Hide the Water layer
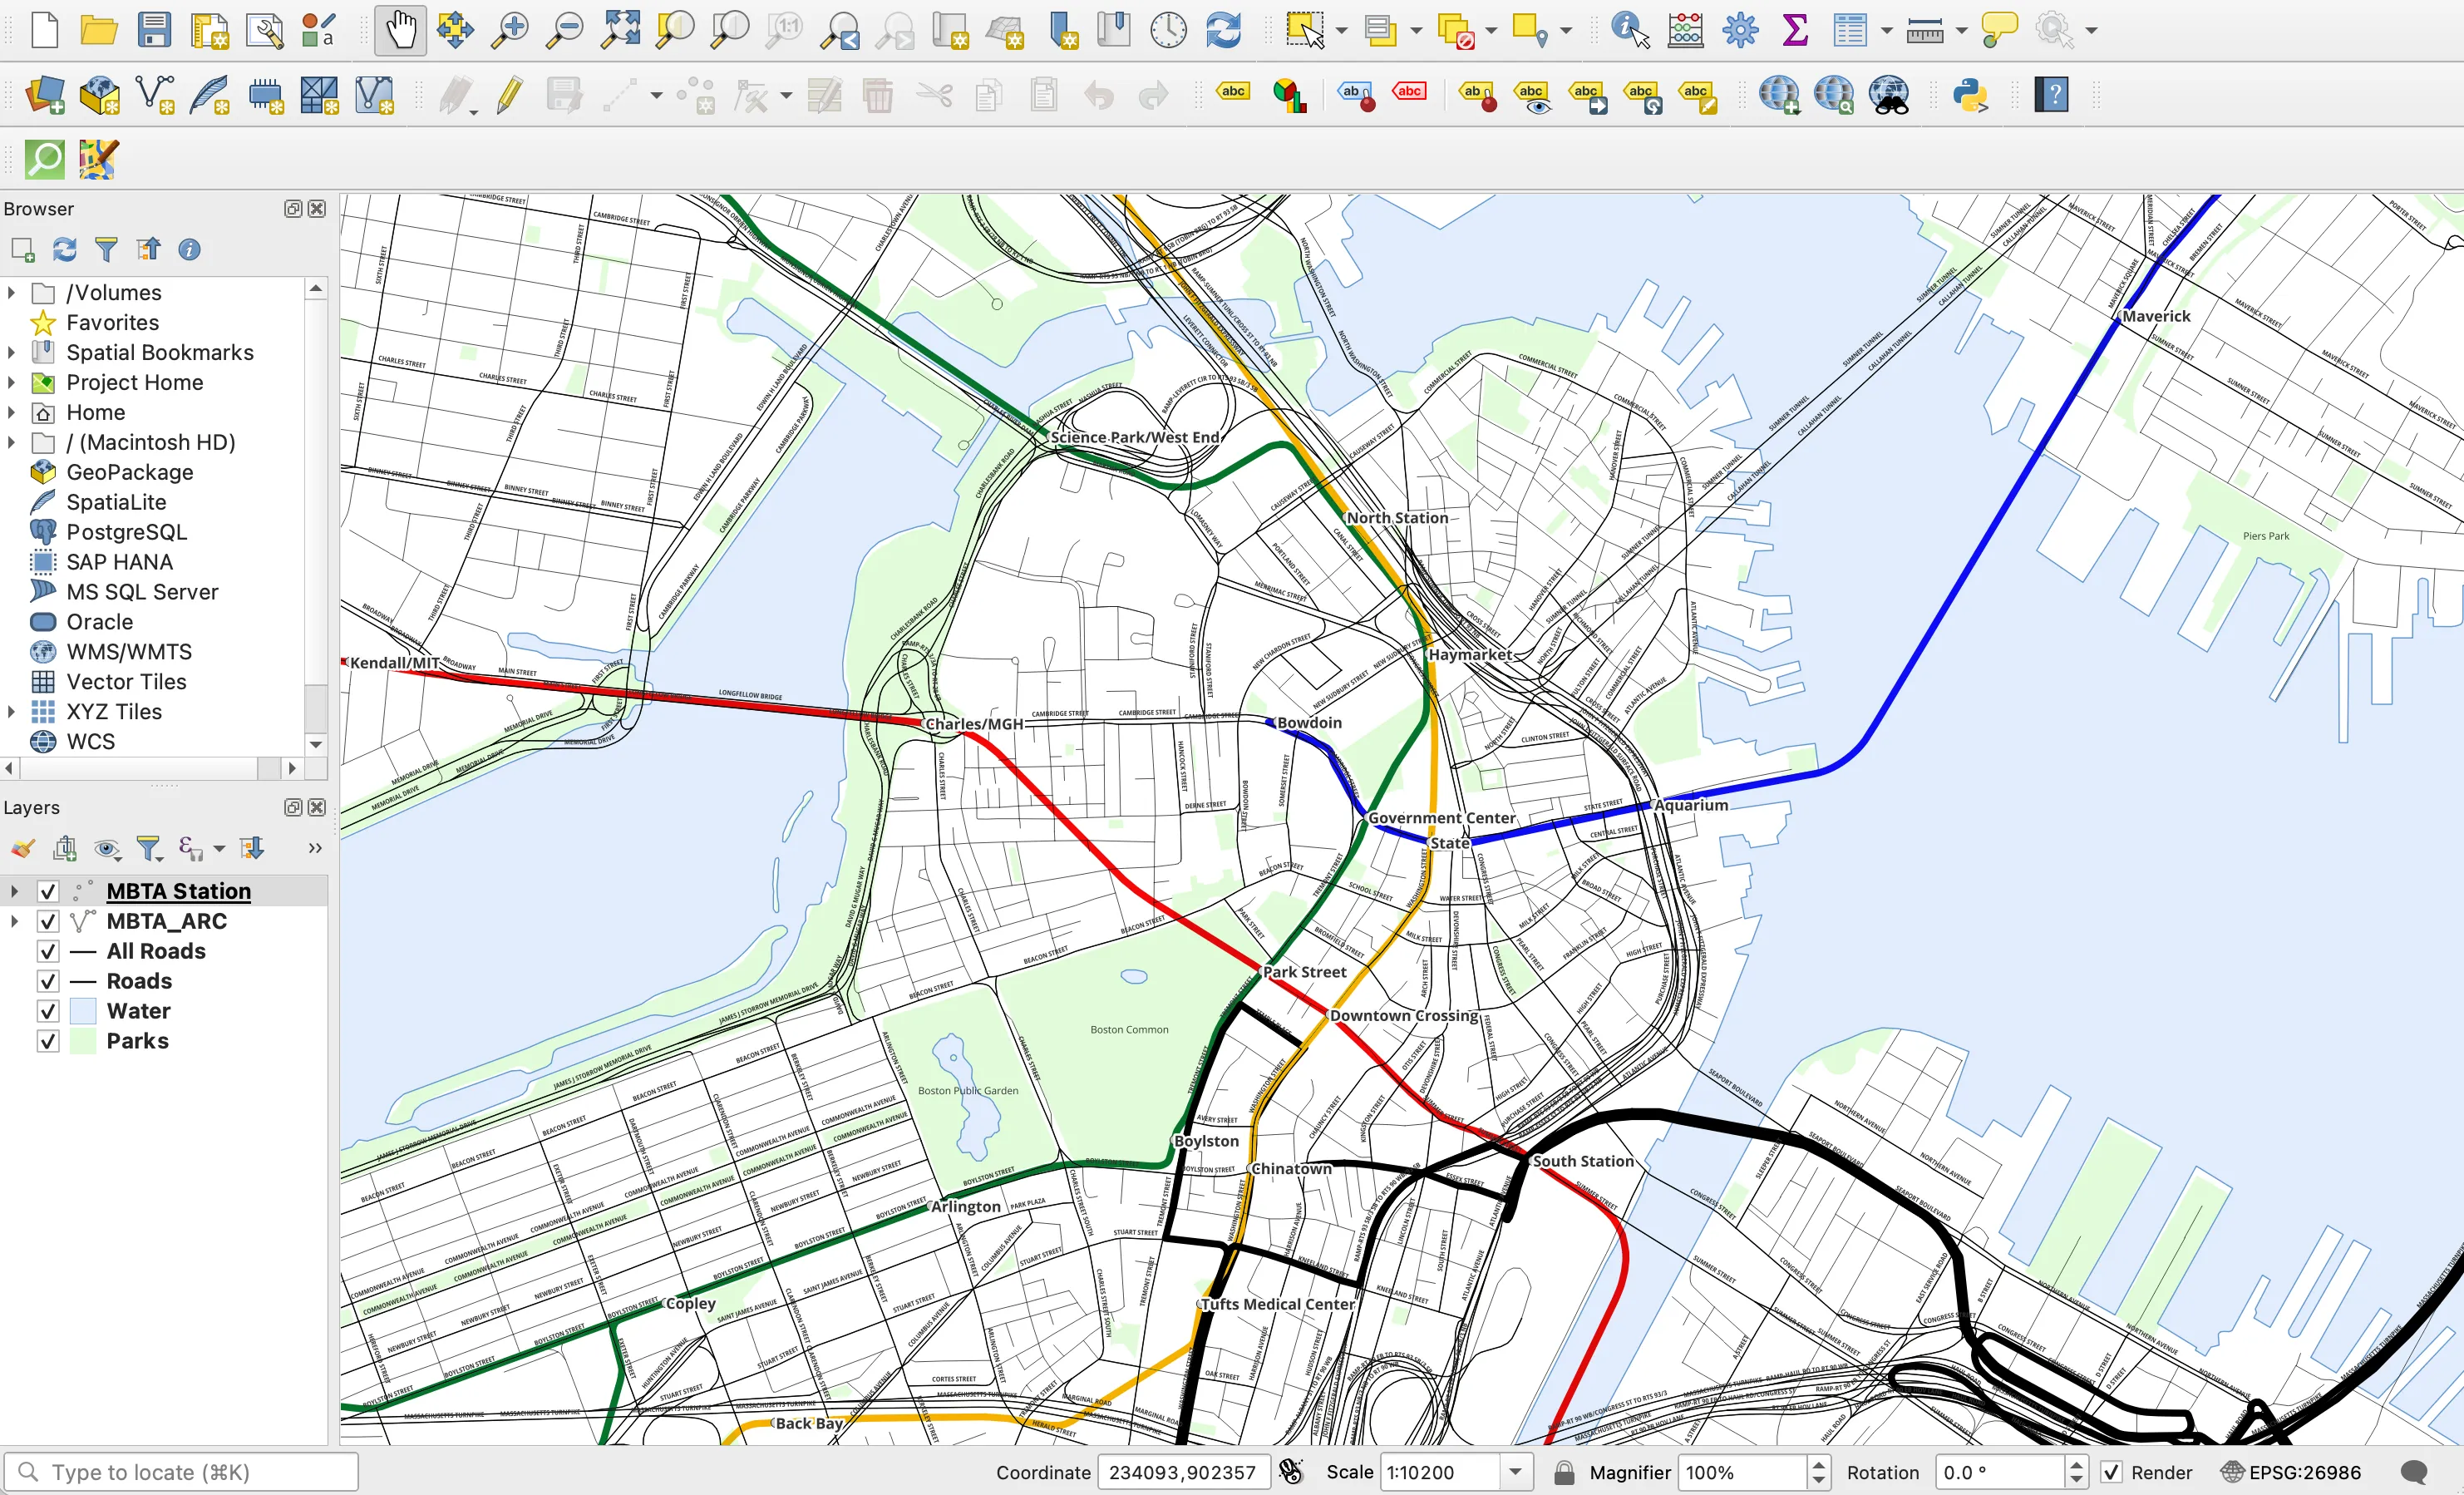This screenshot has height=1495, width=2464. [x=48, y=1011]
